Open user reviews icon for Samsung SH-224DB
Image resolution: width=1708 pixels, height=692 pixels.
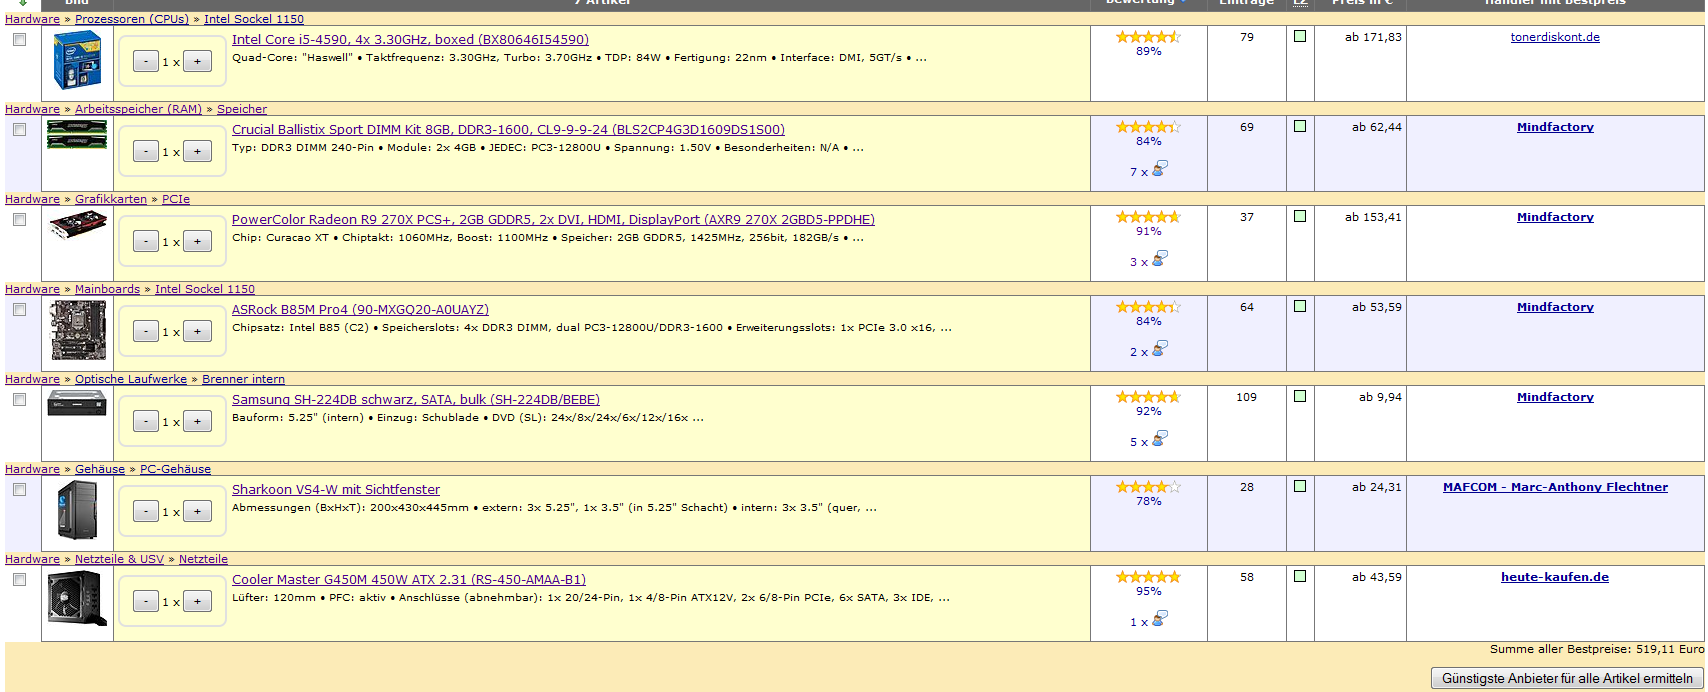coord(1159,439)
